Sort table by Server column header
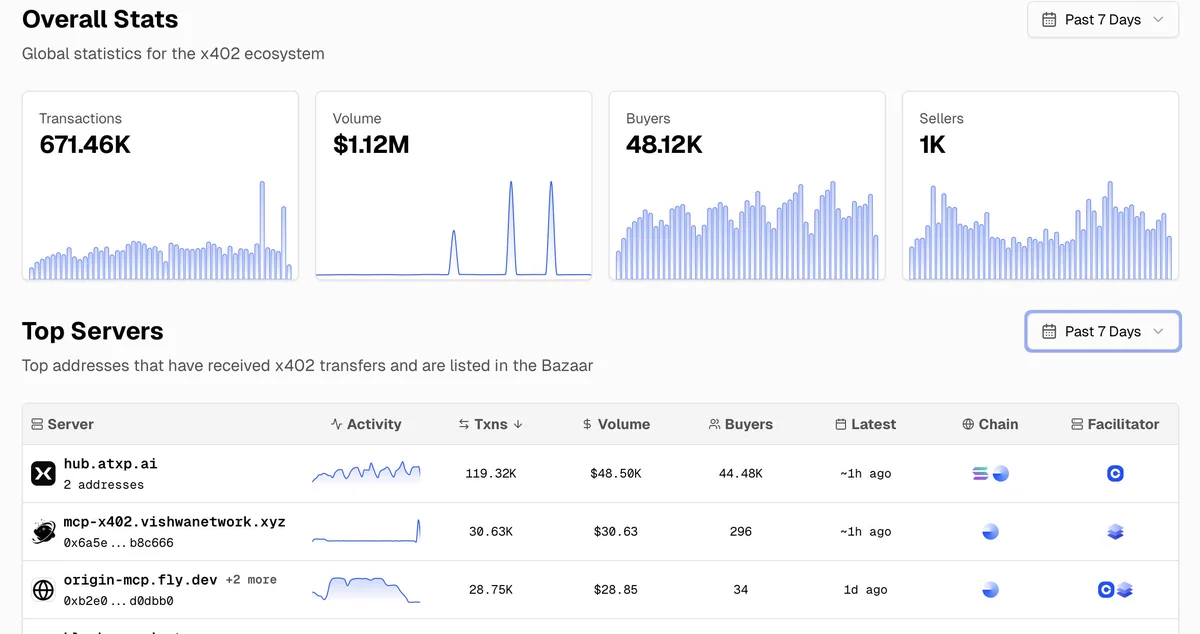1200x634 pixels. click(62, 424)
